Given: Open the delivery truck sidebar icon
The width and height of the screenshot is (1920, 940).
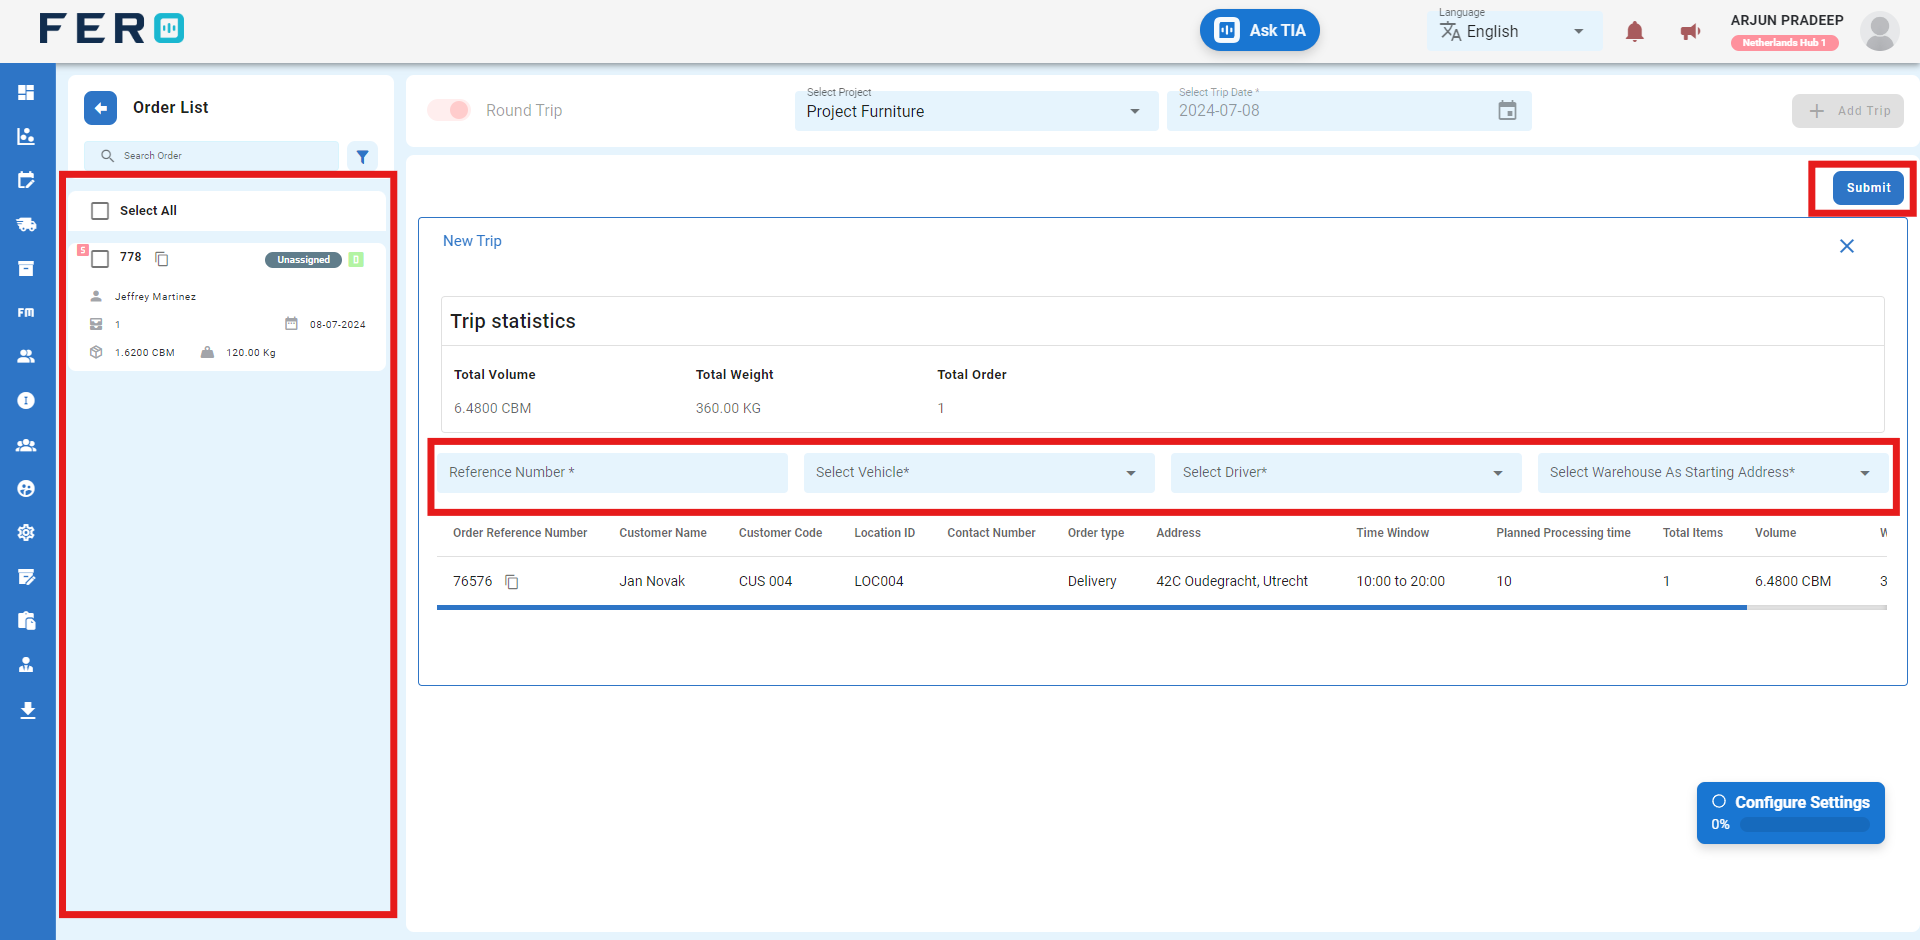Looking at the screenshot, I should (26, 224).
